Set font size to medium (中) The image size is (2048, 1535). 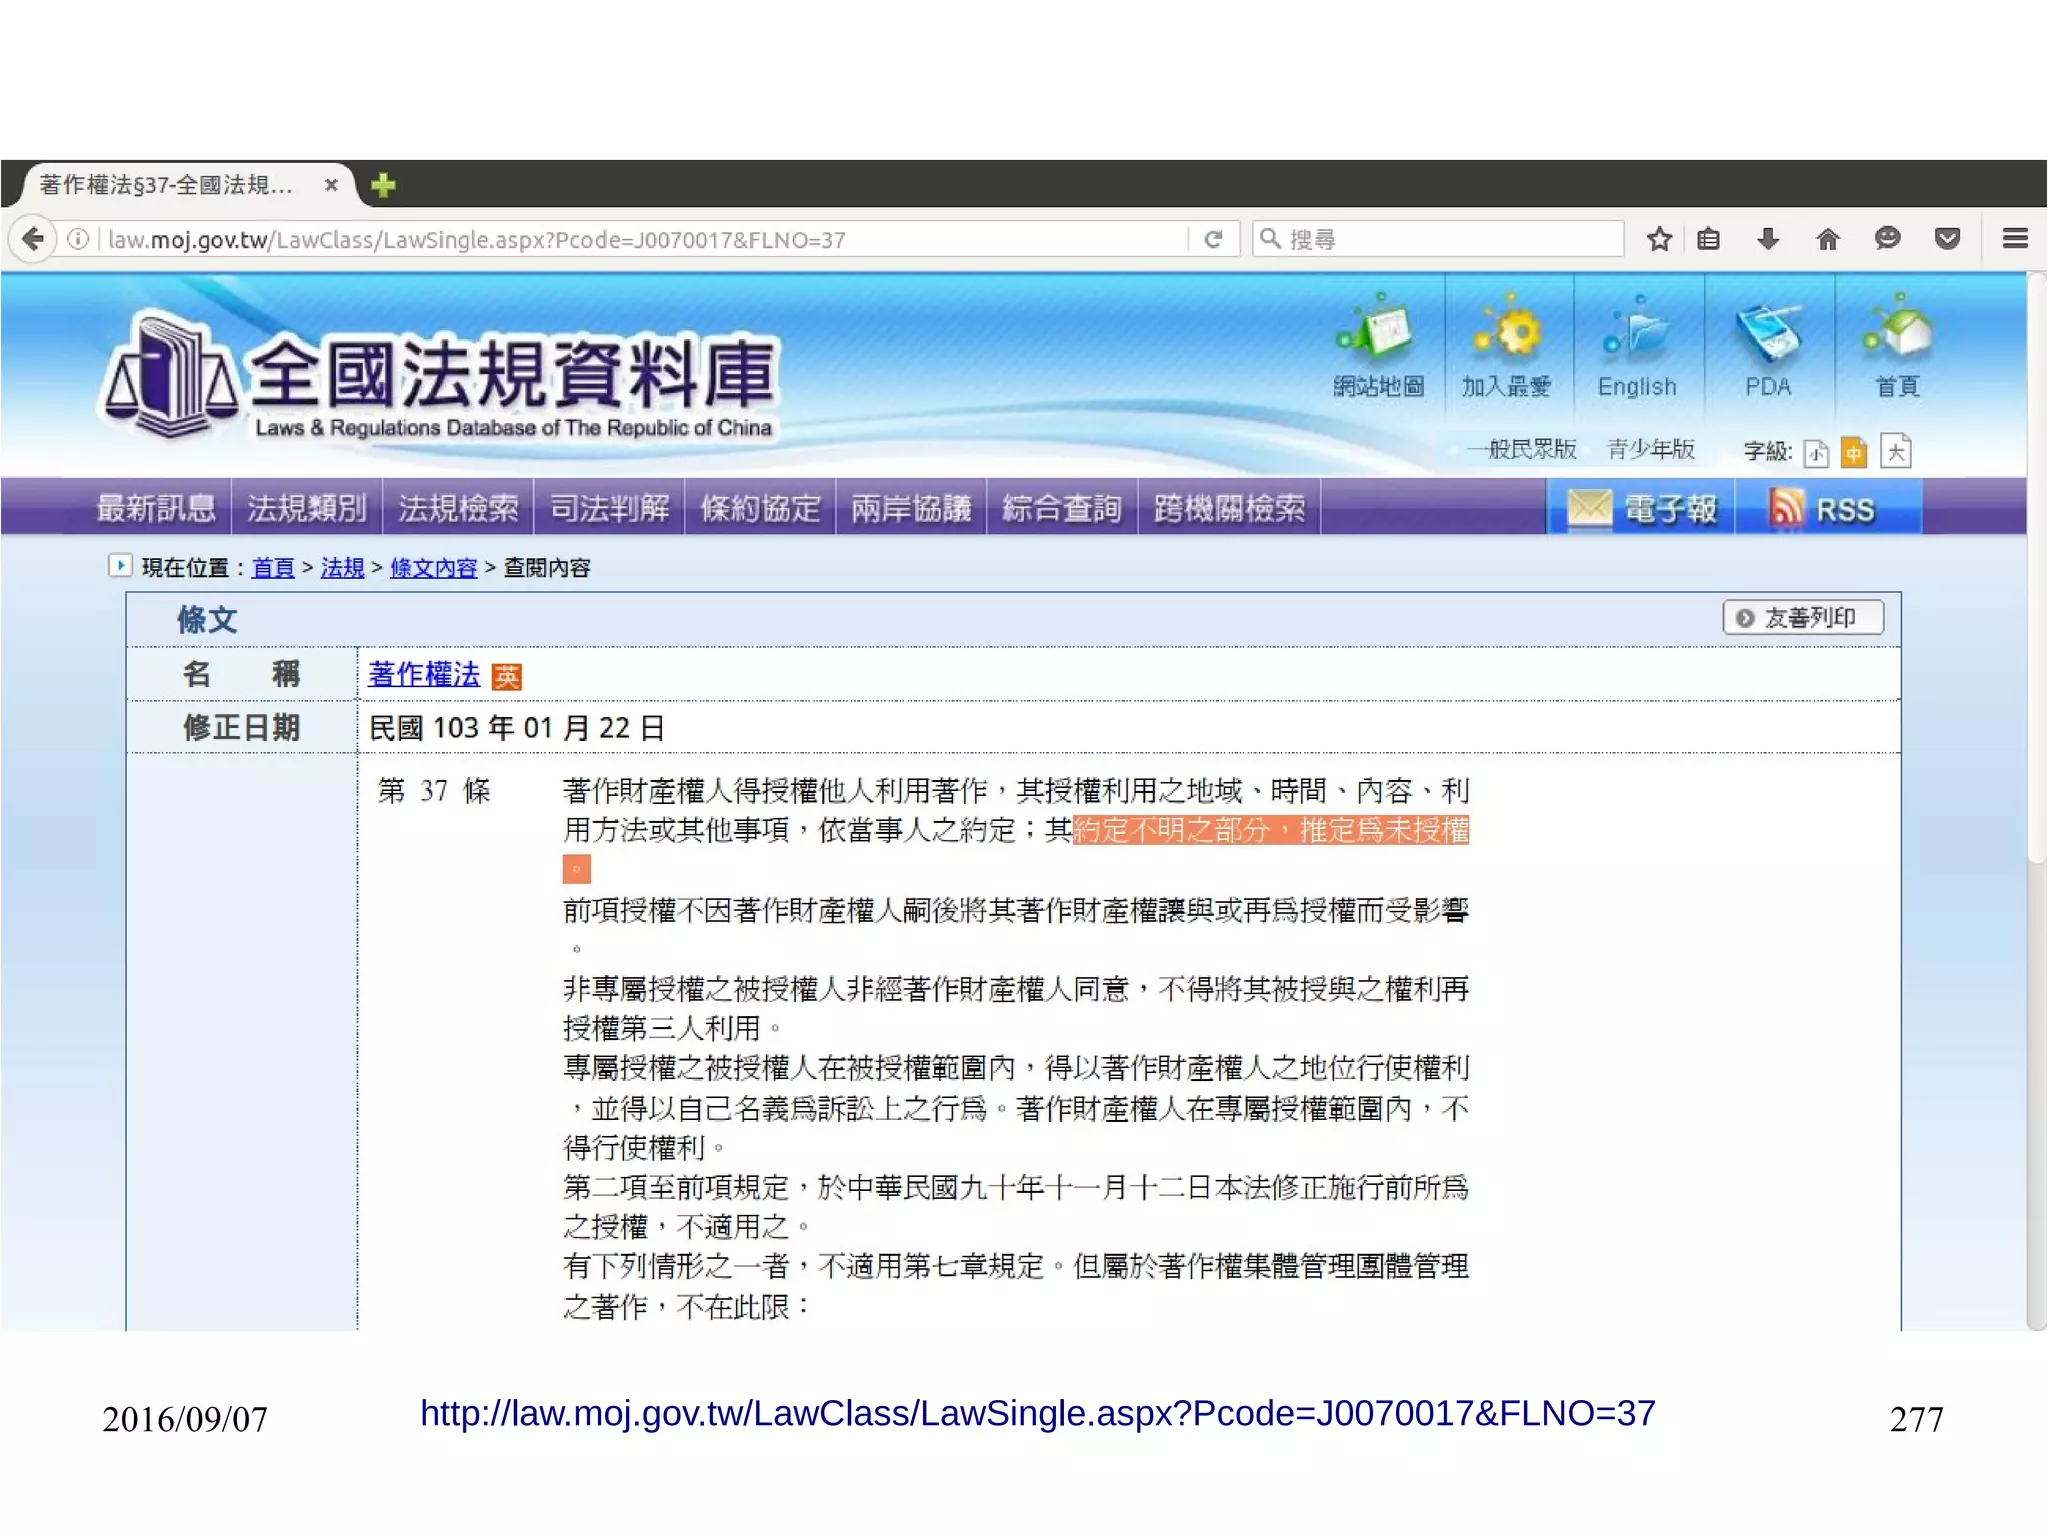pyautogui.click(x=1854, y=452)
